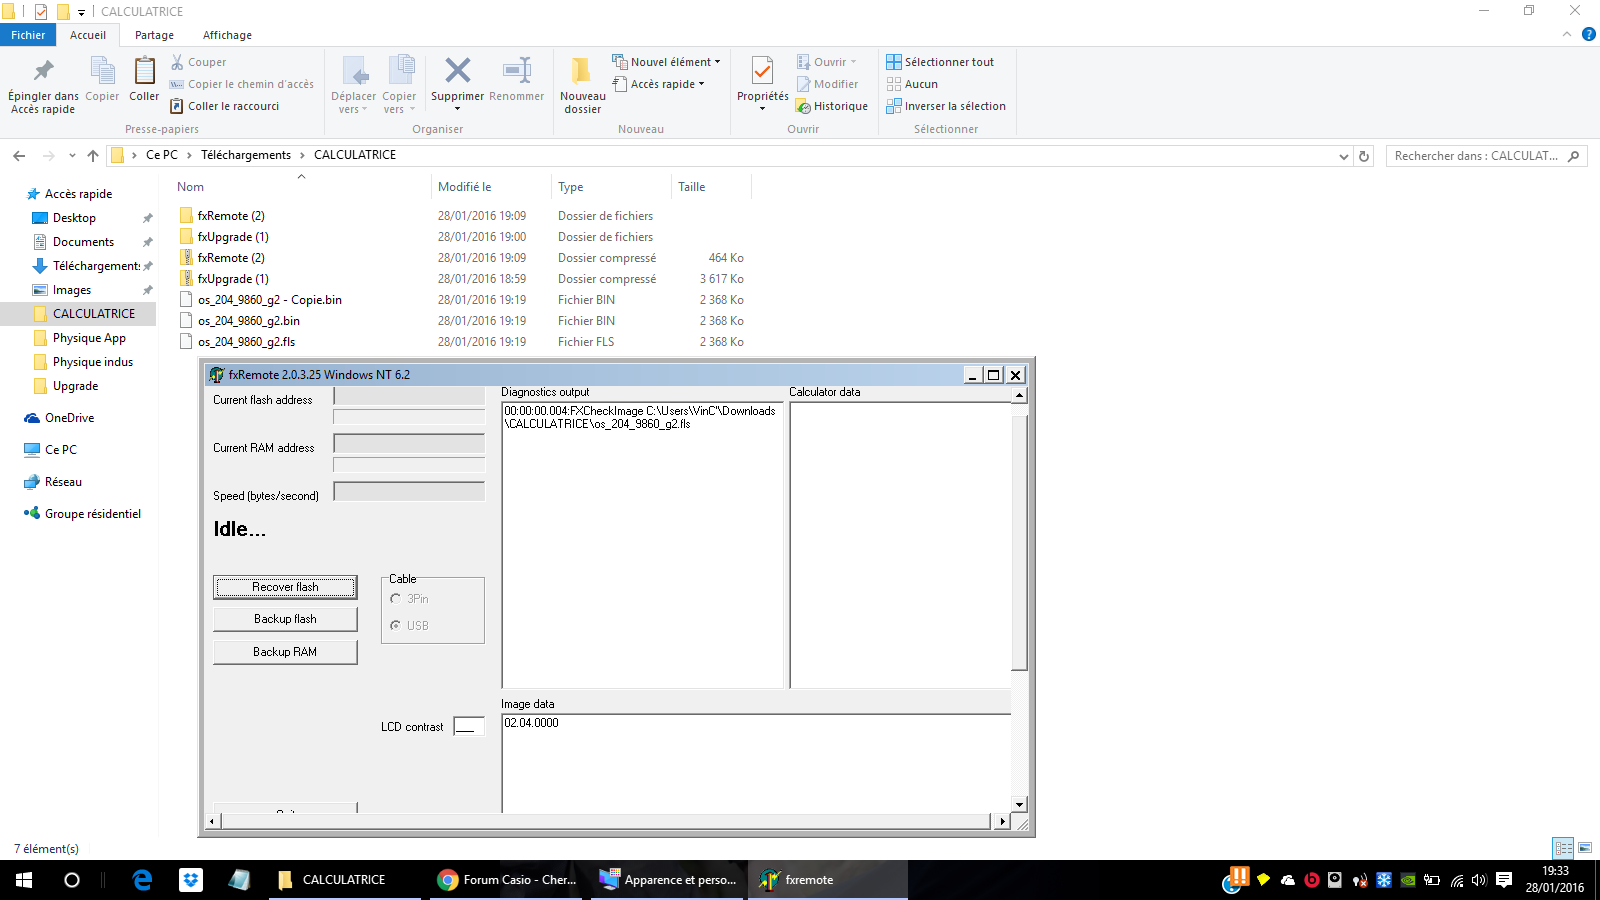
Task: Open Propriétés of selection
Action: (762, 83)
